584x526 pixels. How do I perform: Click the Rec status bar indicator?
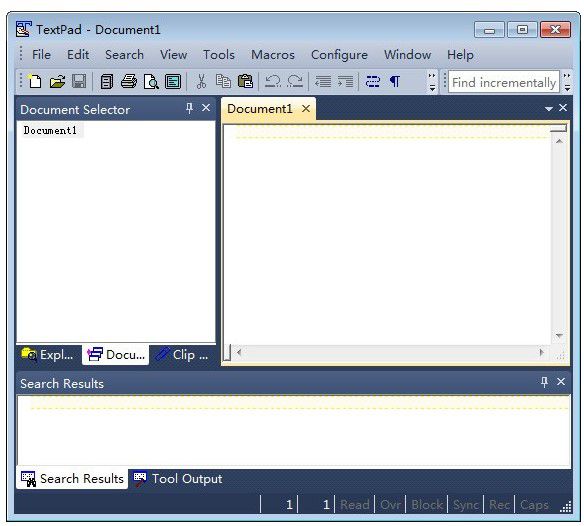tap(499, 505)
